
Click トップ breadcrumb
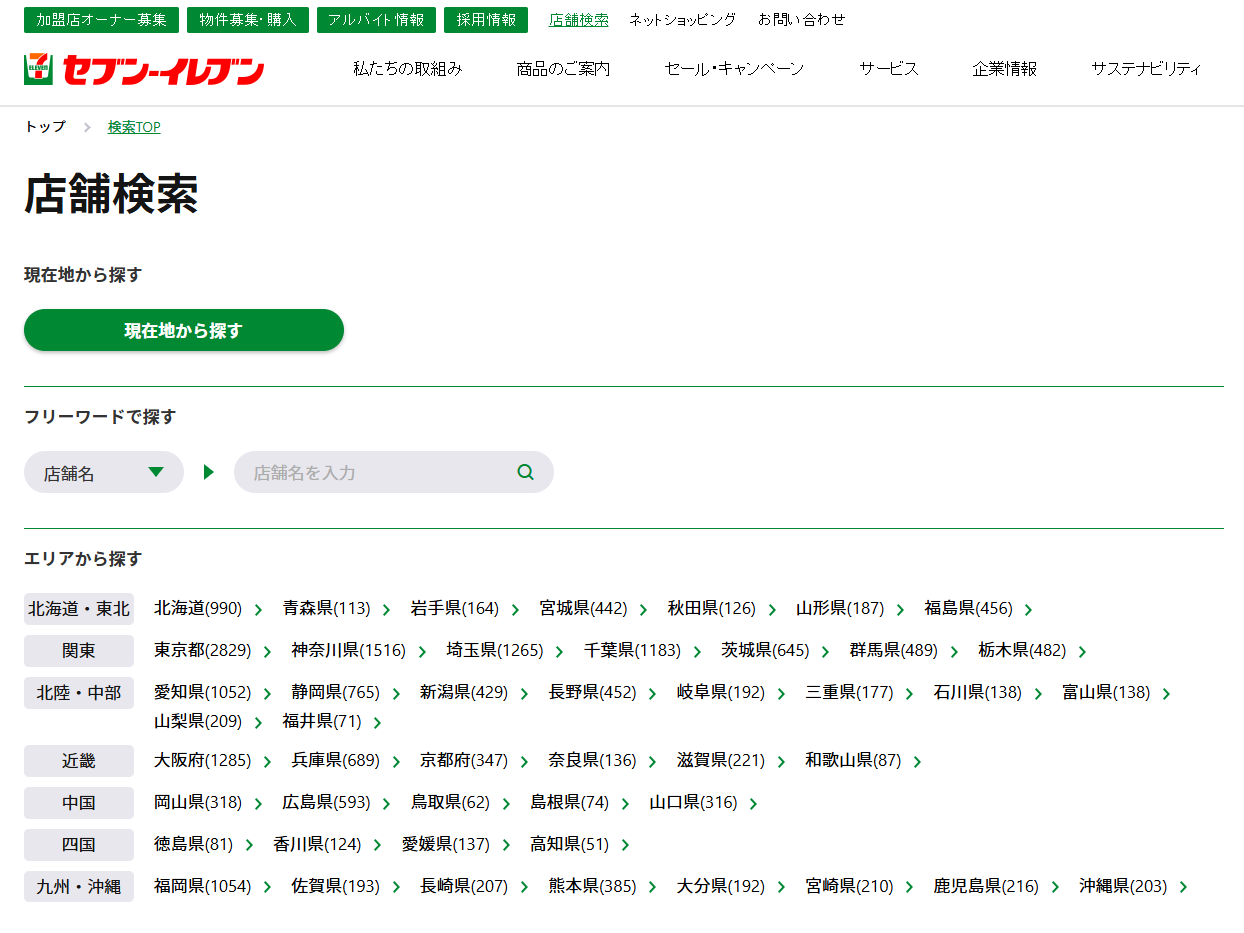pyautogui.click(x=45, y=127)
